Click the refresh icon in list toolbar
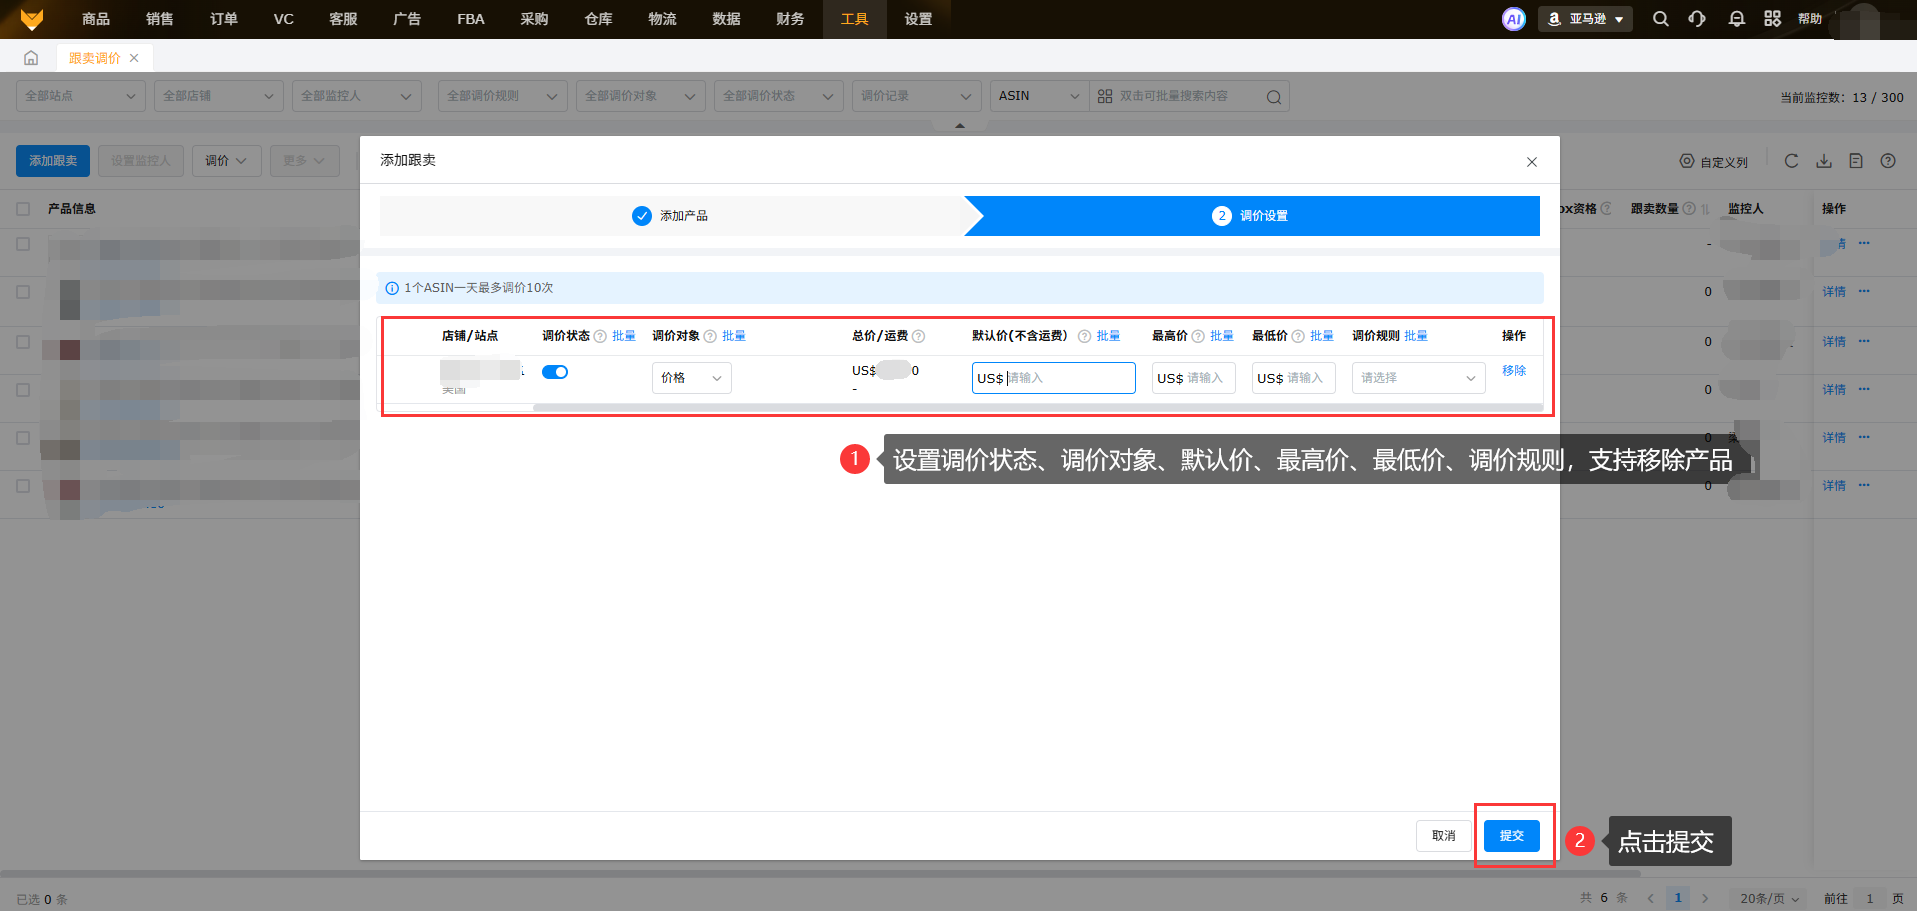 point(1791,161)
